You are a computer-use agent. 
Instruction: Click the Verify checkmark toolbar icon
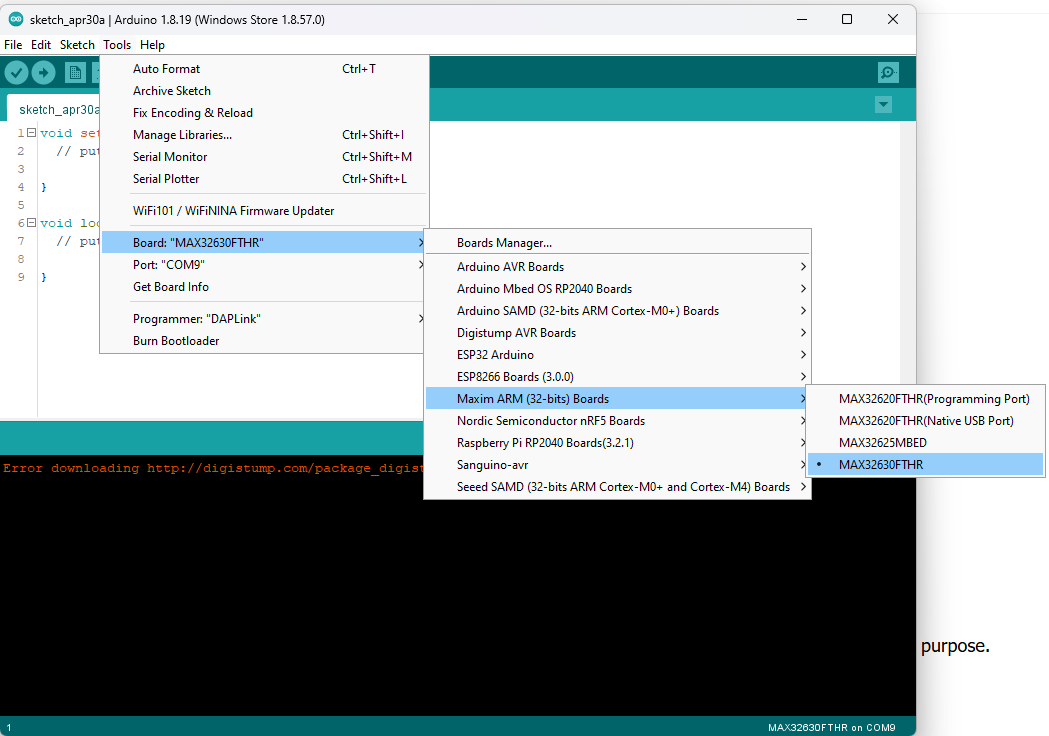click(x=17, y=72)
